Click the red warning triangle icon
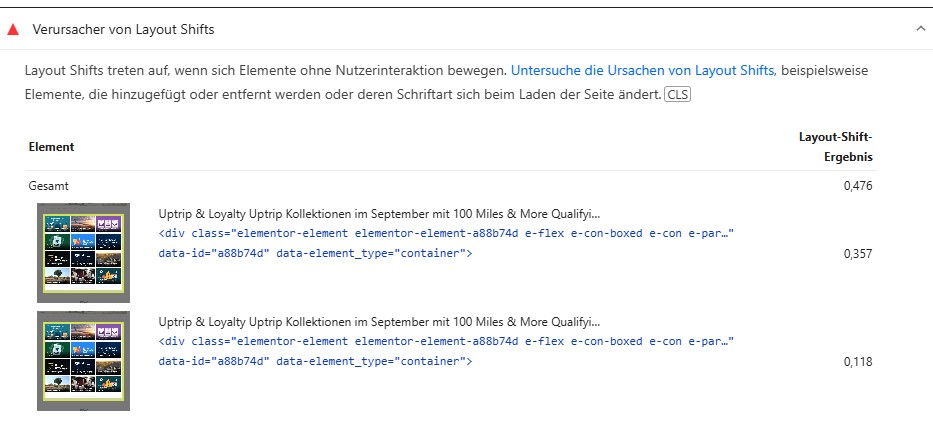Image resolution: width=933 pixels, height=428 pixels. pos(13,30)
